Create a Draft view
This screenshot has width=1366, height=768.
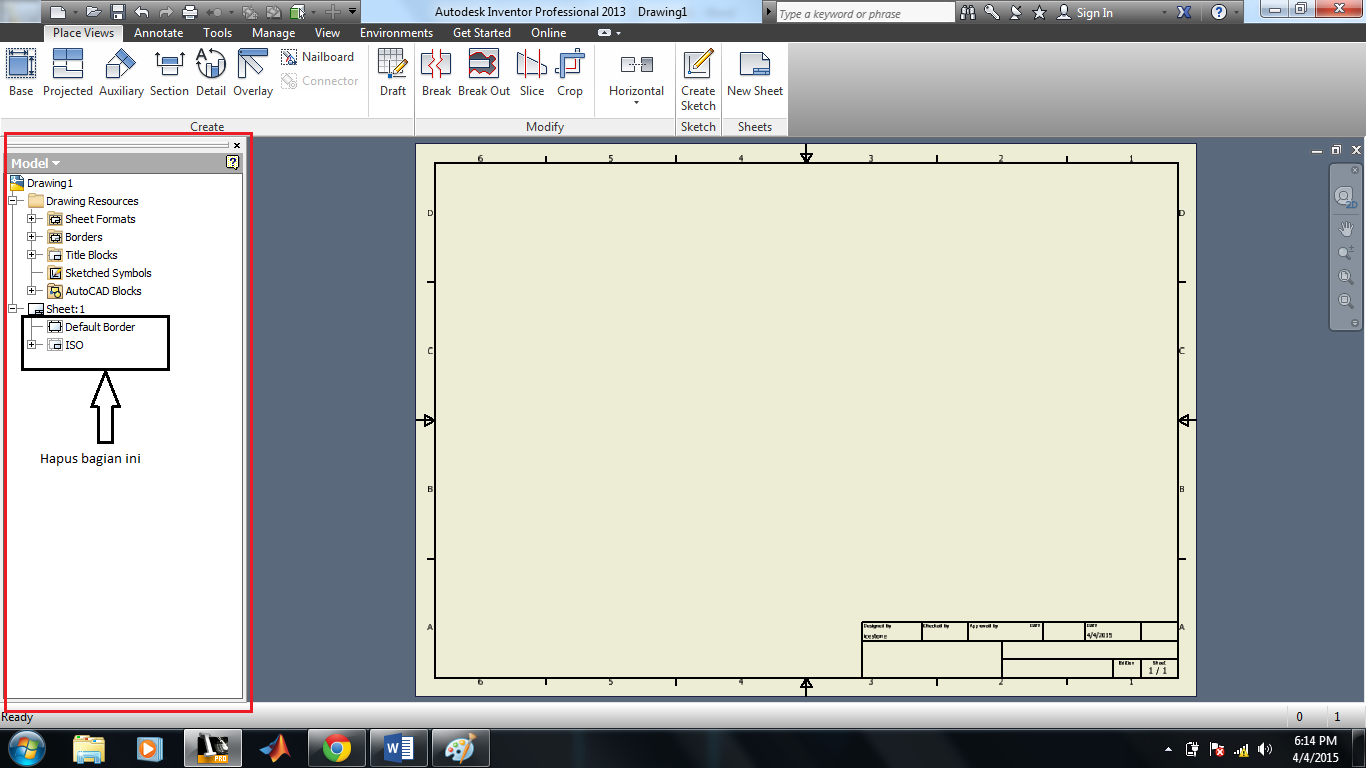pyautogui.click(x=393, y=73)
